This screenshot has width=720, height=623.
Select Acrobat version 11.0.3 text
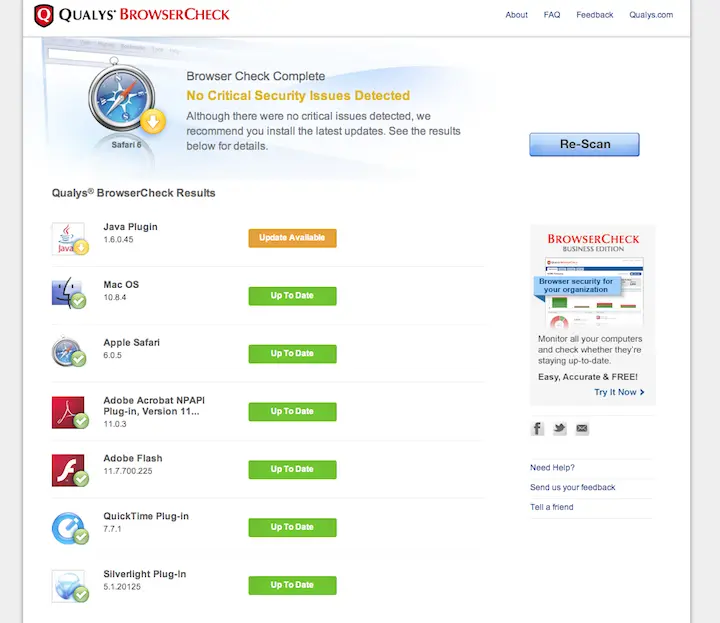pyautogui.click(x=115, y=424)
